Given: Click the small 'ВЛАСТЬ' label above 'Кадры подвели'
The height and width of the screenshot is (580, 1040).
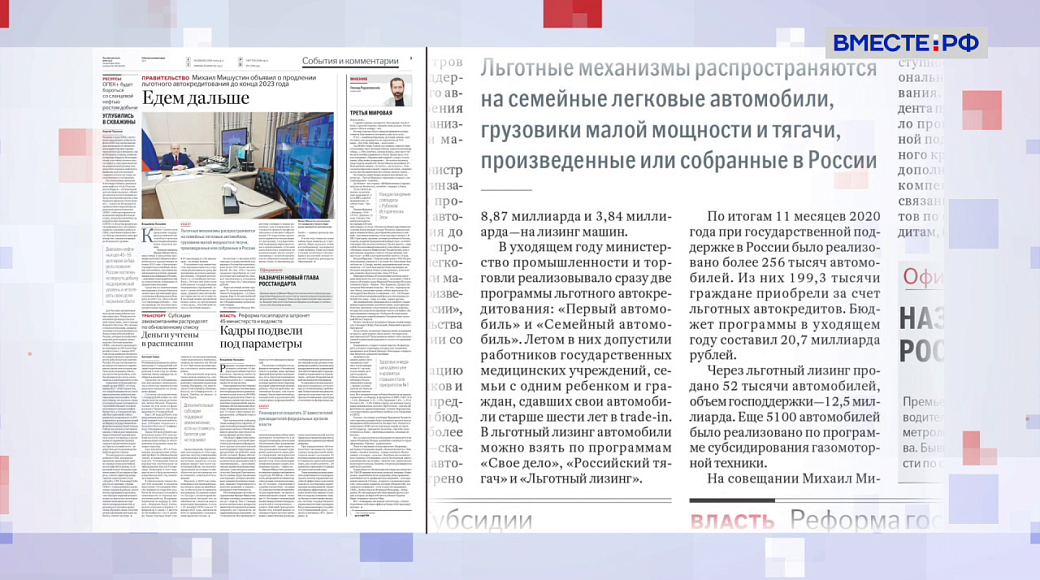Looking at the screenshot, I should coord(228,315).
